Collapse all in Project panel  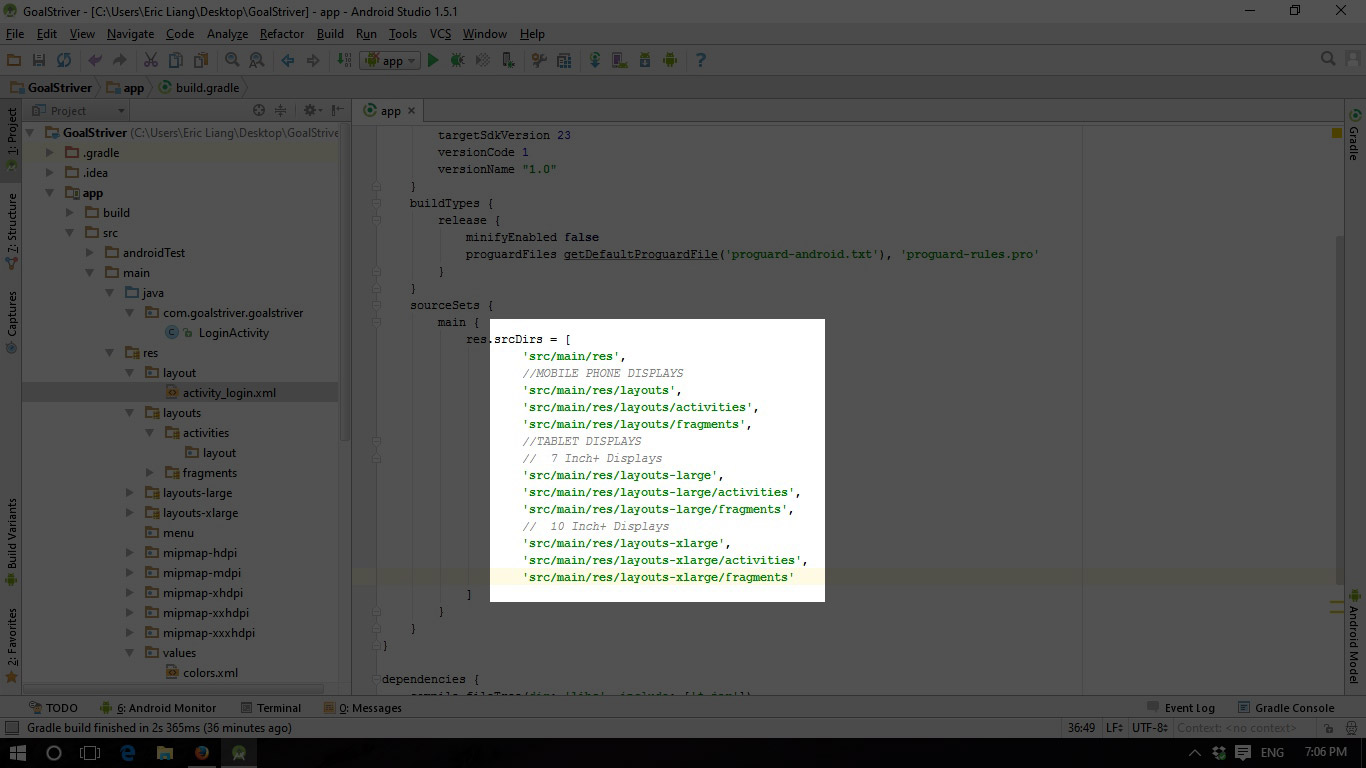click(281, 110)
